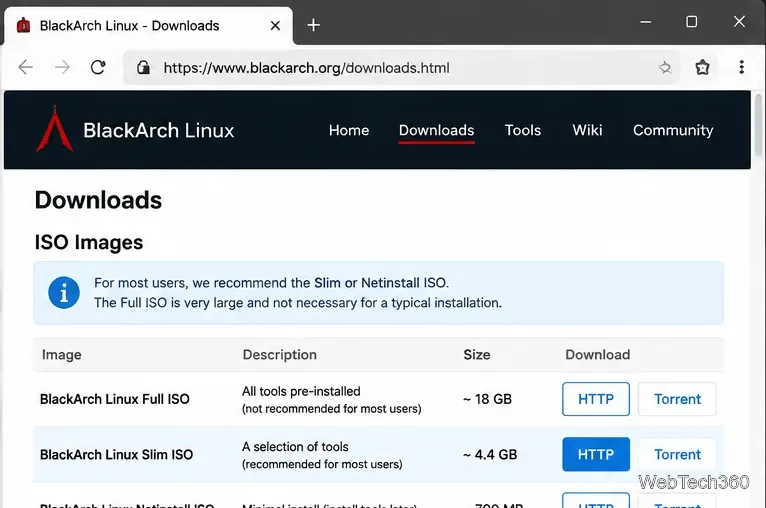The width and height of the screenshot is (766, 508).
Task: Click the BlackArch red logo
Action: 55,129
